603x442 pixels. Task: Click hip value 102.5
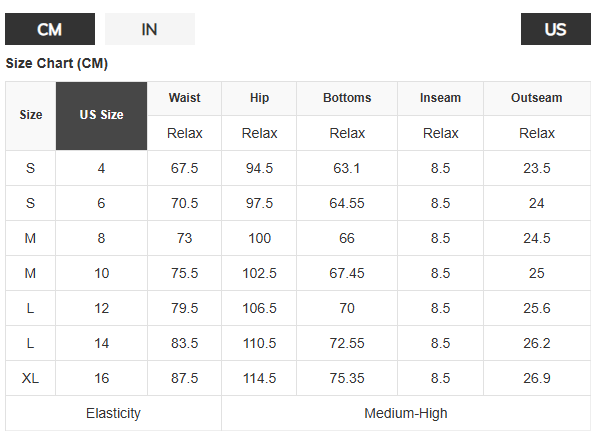coord(259,273)
